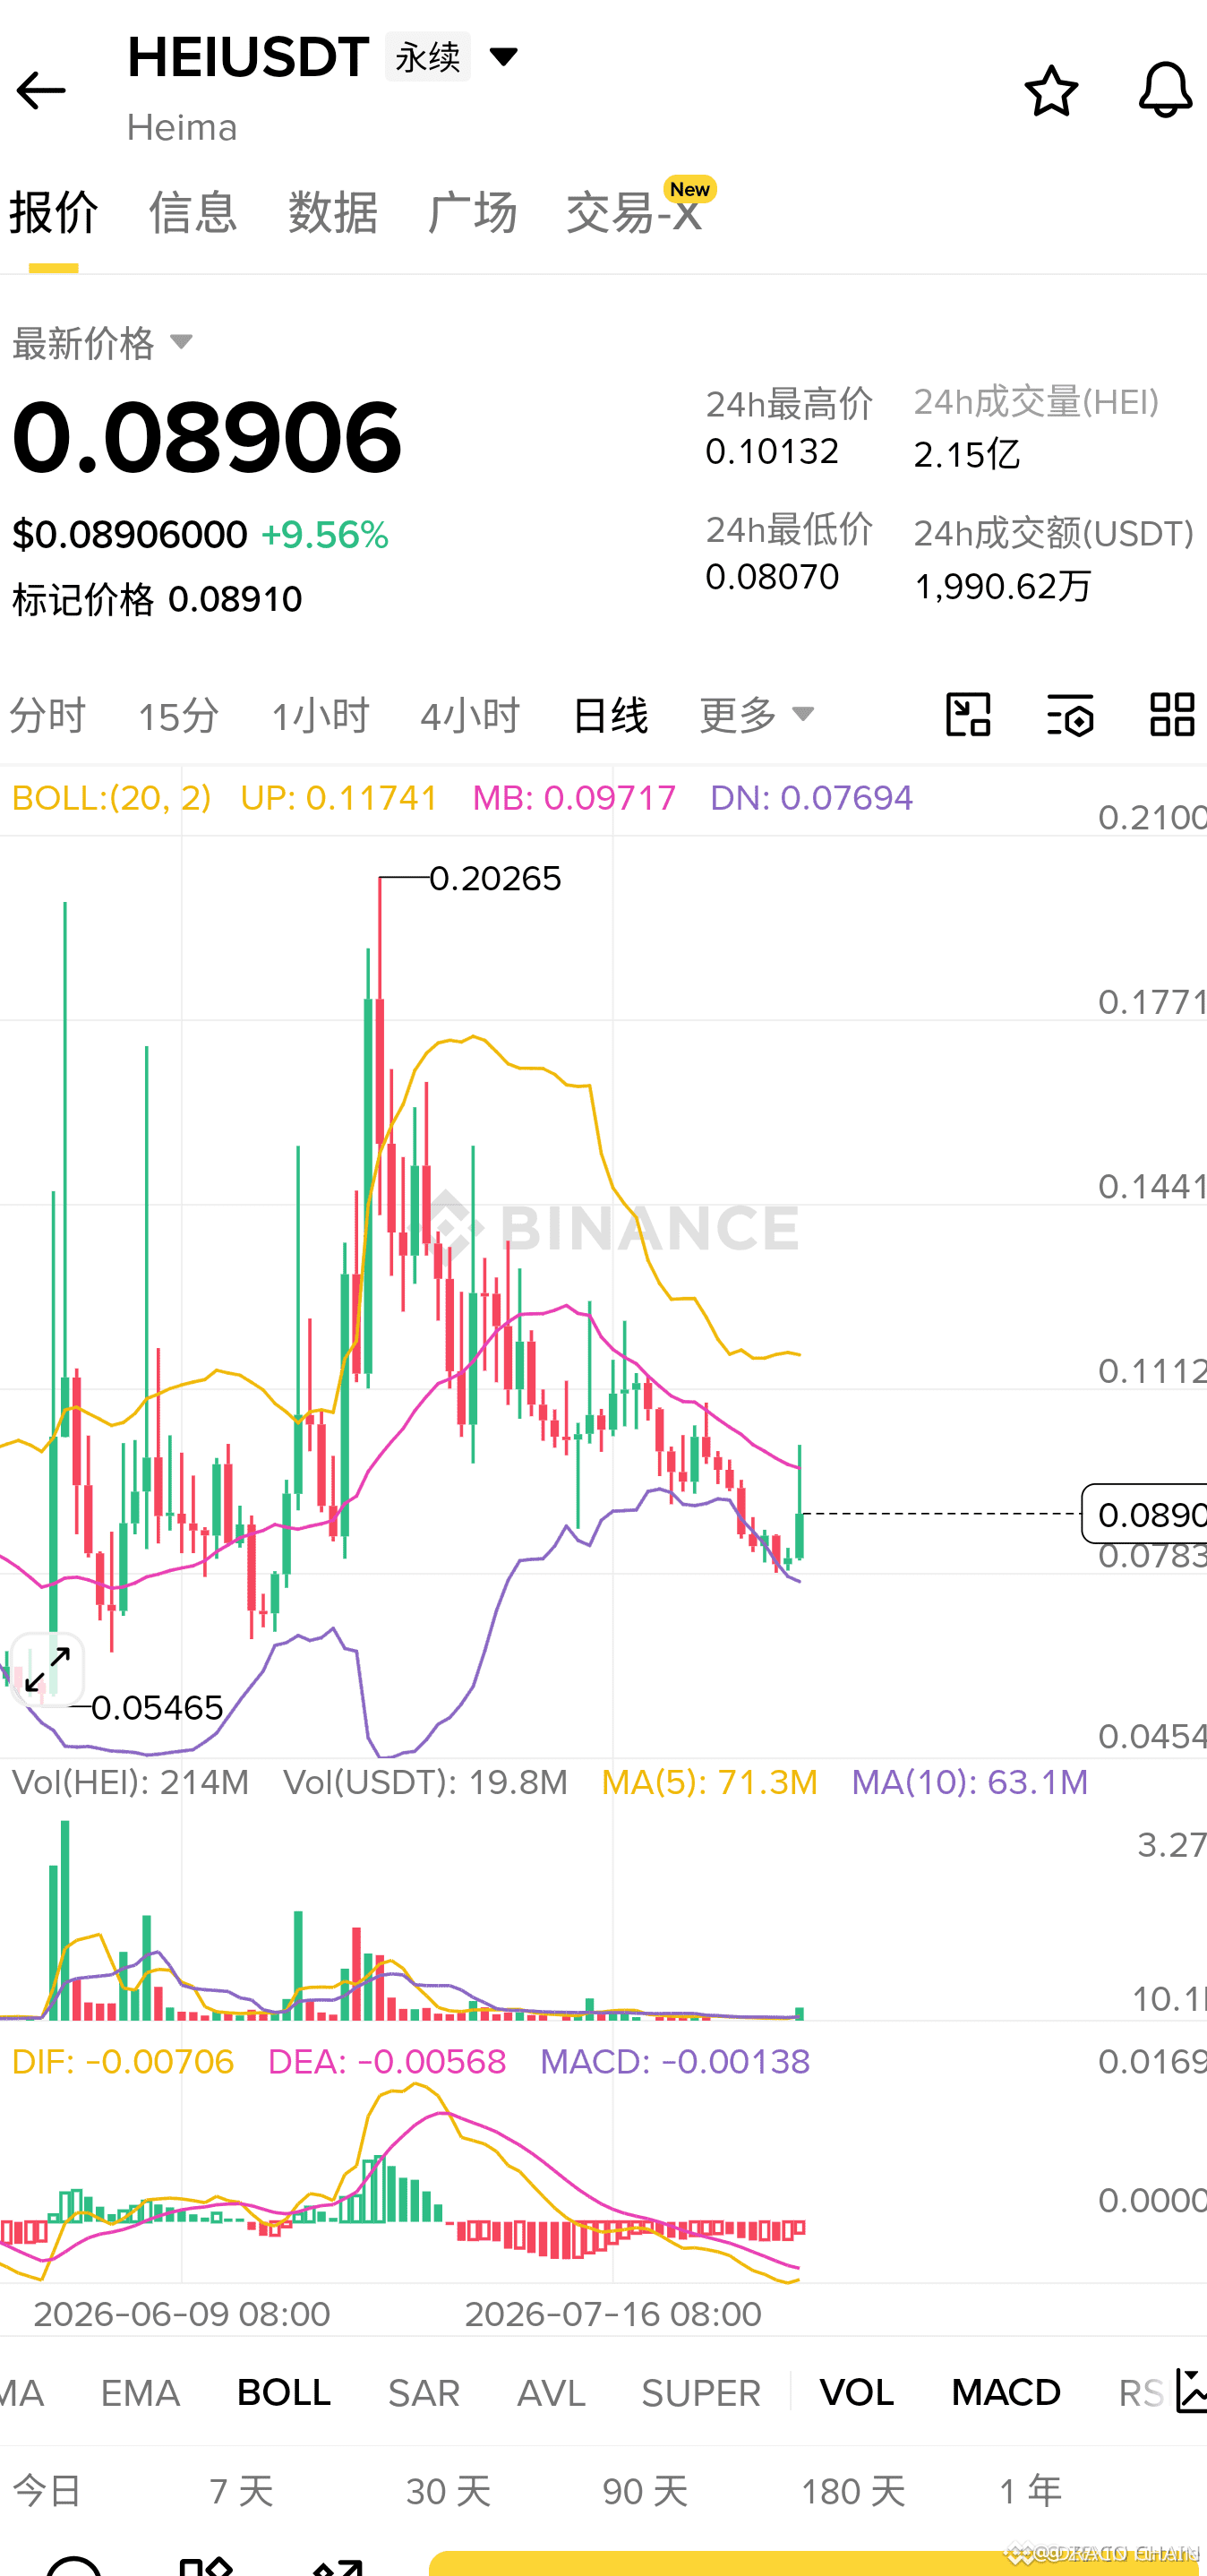Toggle the RSI sub-indicator
The width and height of the screenshot is (1207, 2576).
(1141, 2393)
